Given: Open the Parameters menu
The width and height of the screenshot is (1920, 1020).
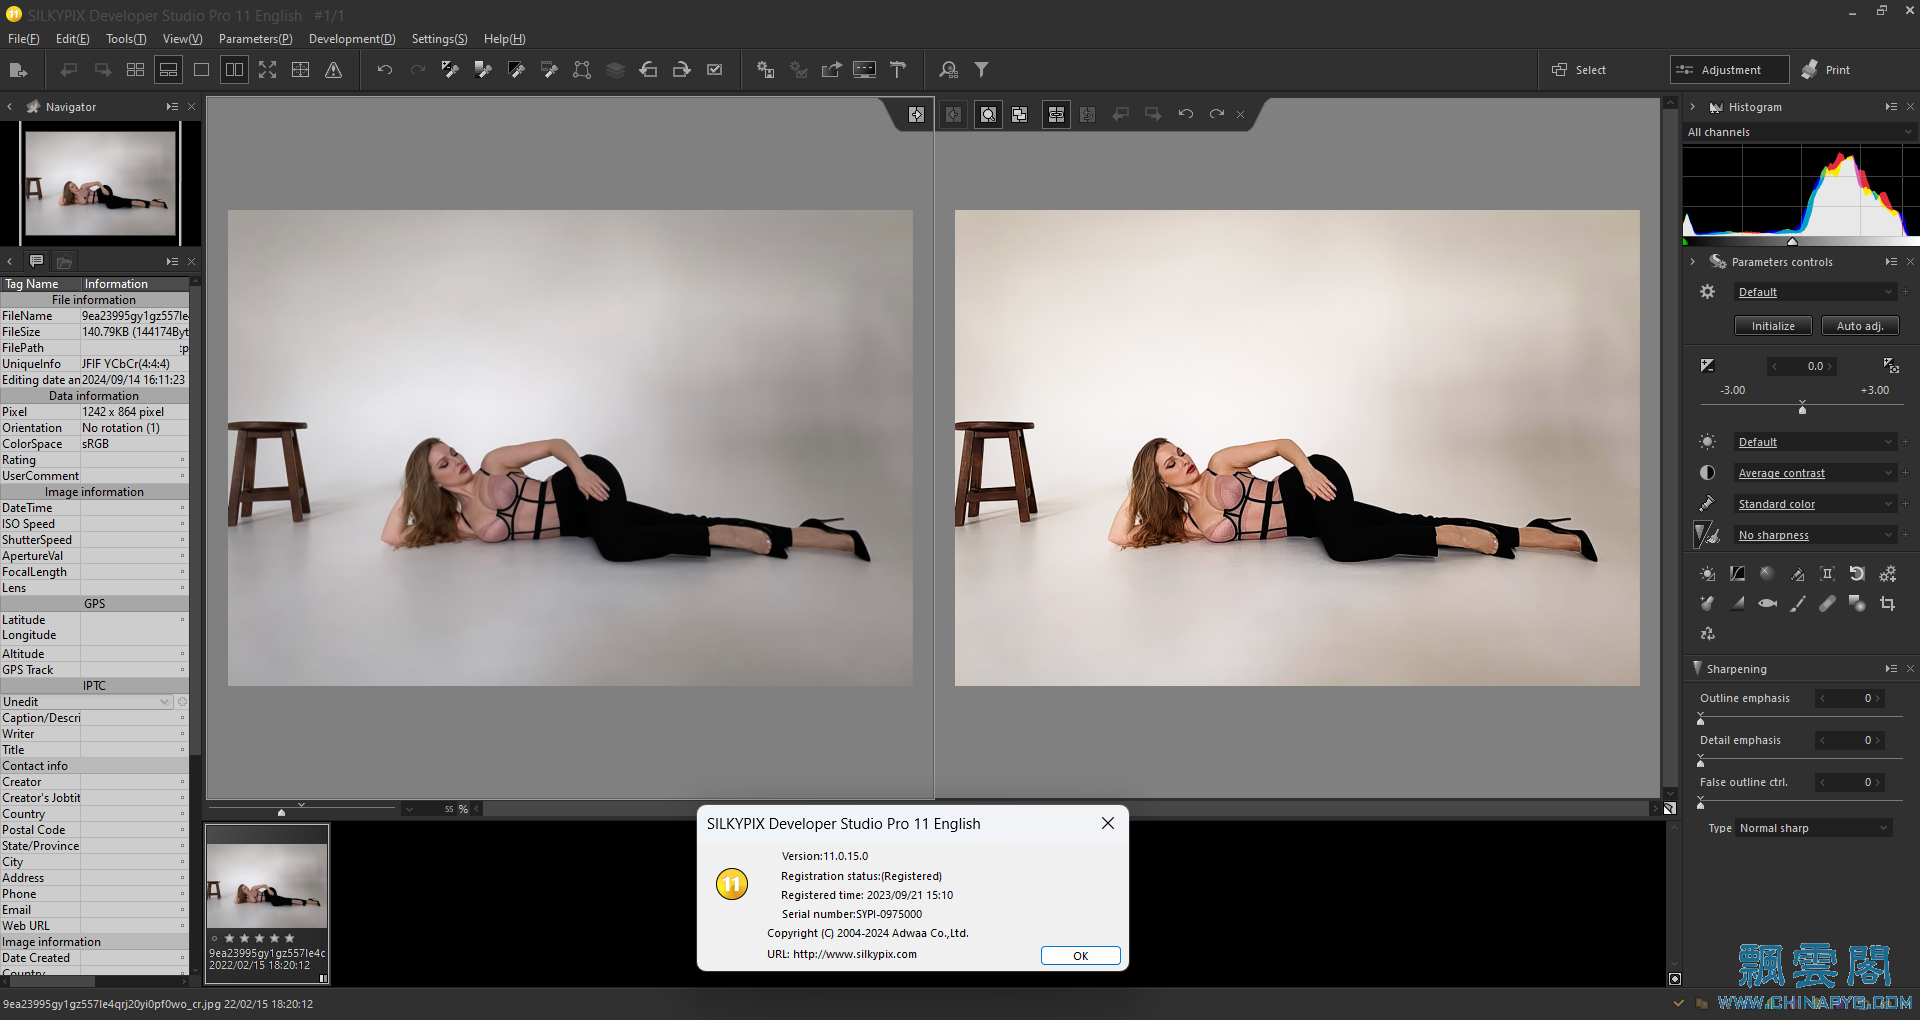Looking at the screenshot, I should point(255,39).
